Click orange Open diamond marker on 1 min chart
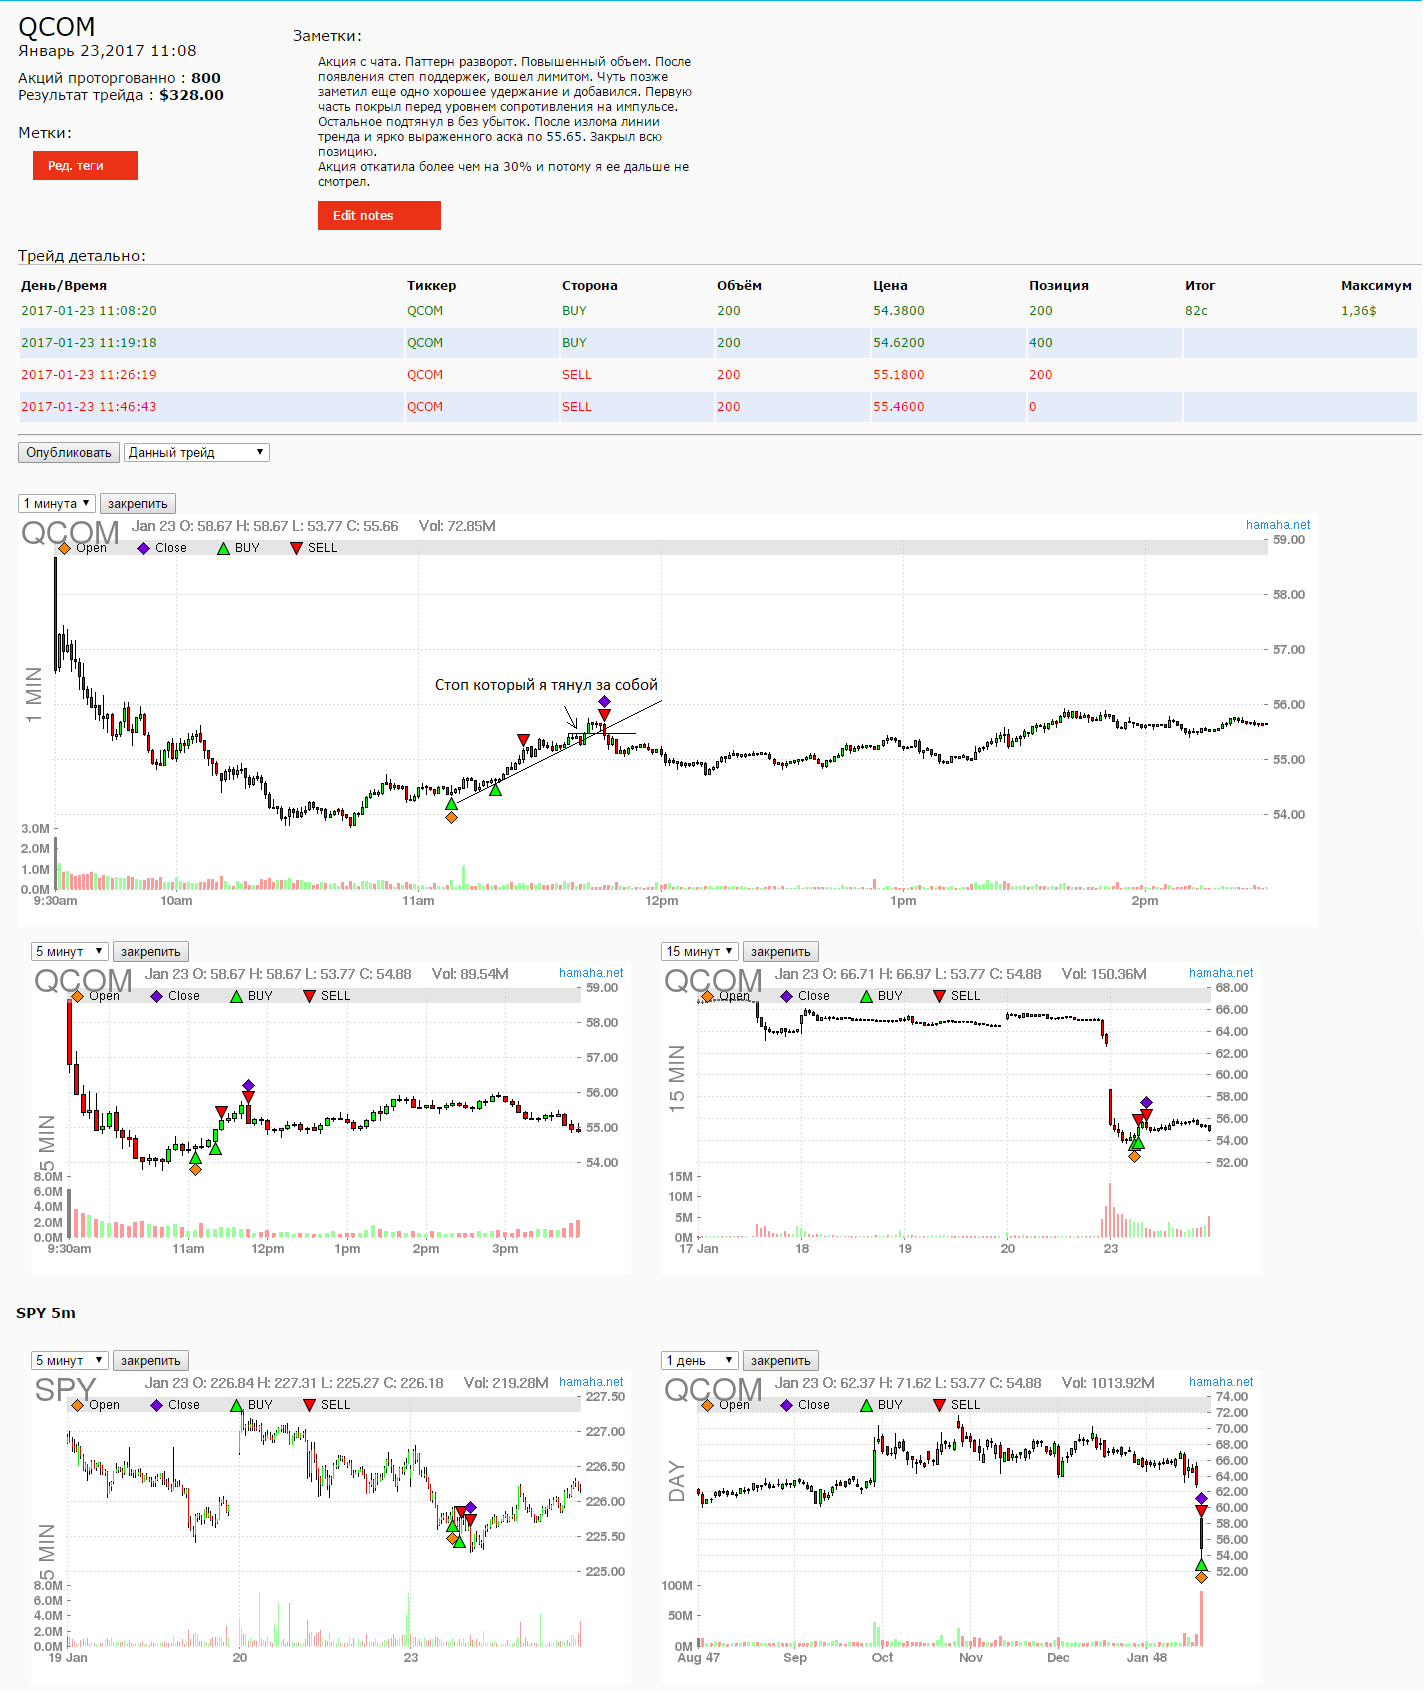This screenshot has width=1428, height=1692. 451,817
